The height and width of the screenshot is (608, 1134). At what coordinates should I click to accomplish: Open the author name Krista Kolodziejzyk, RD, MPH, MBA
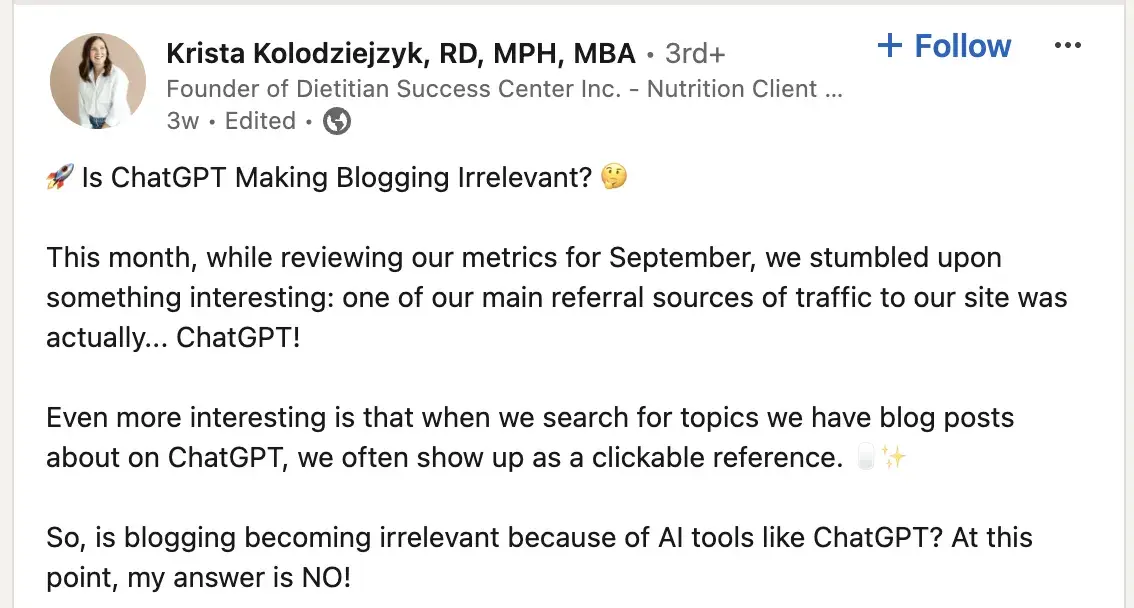400,53
